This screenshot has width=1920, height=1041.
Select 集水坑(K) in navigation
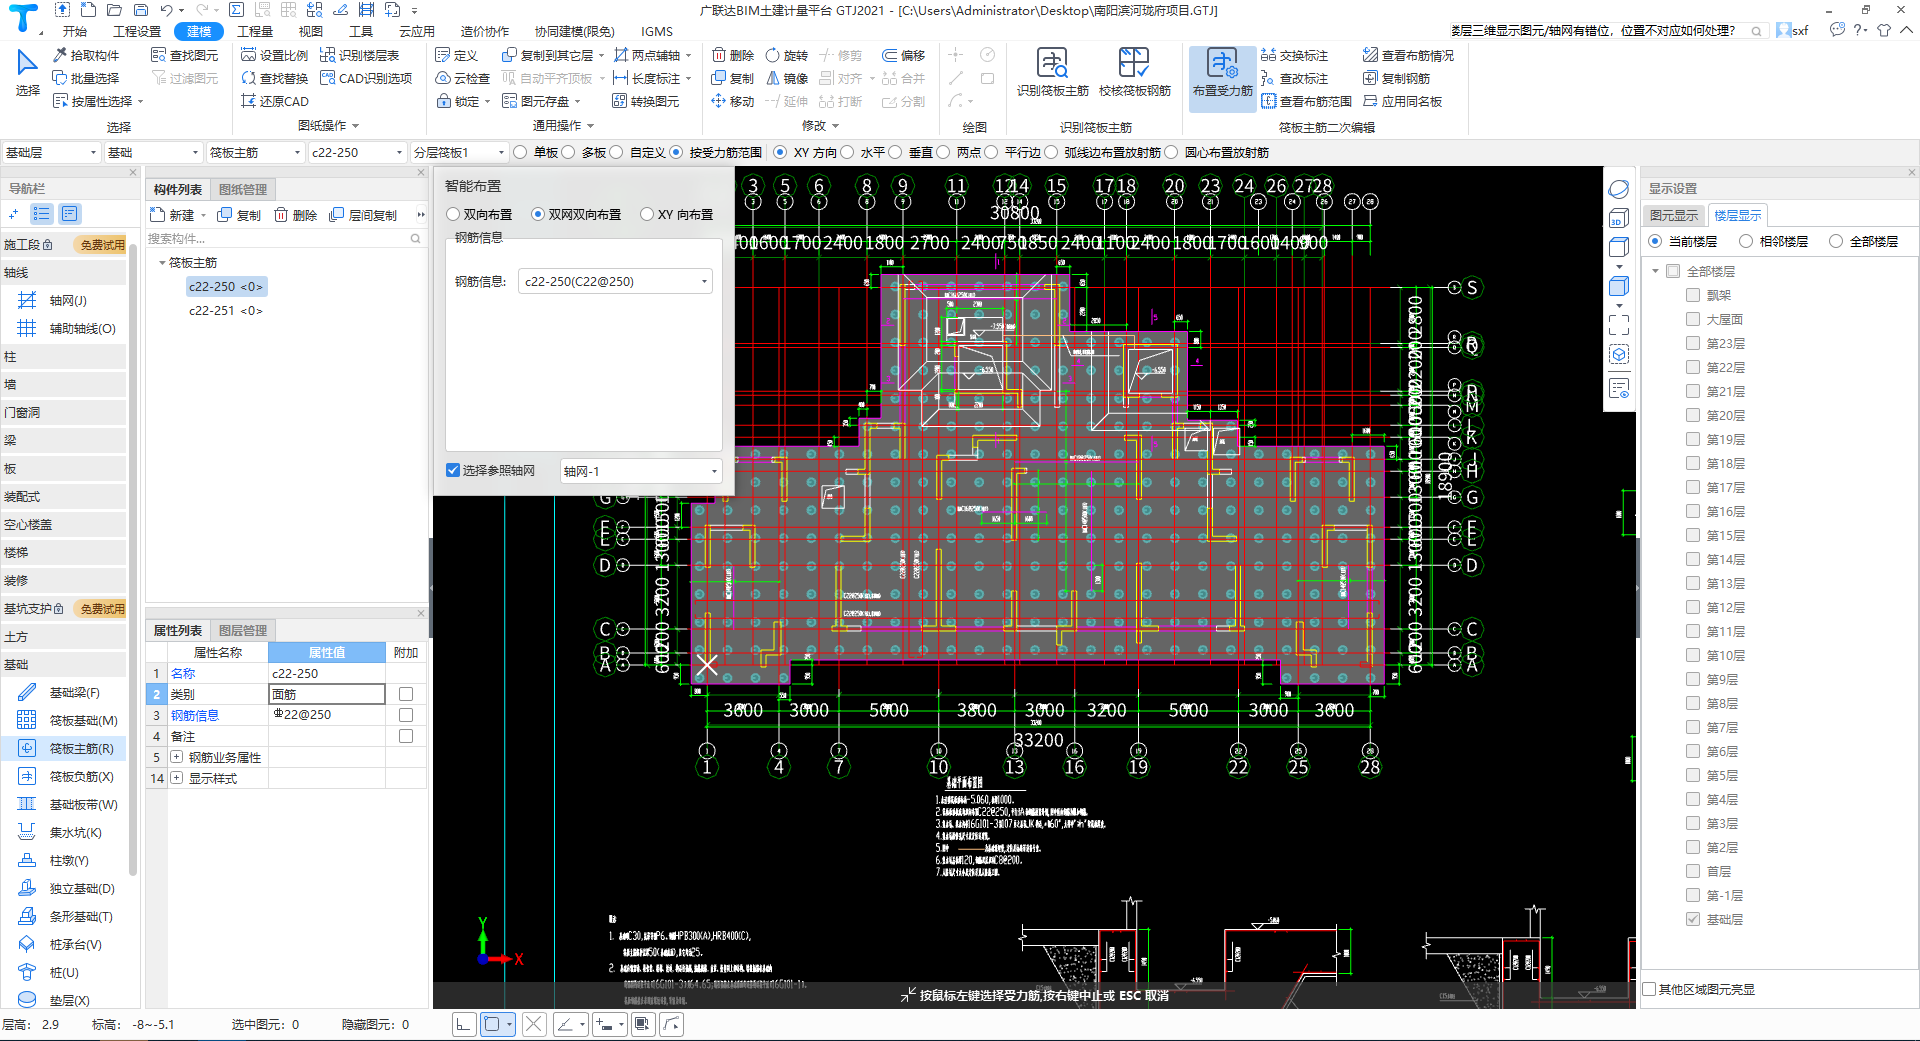(60, 832)
